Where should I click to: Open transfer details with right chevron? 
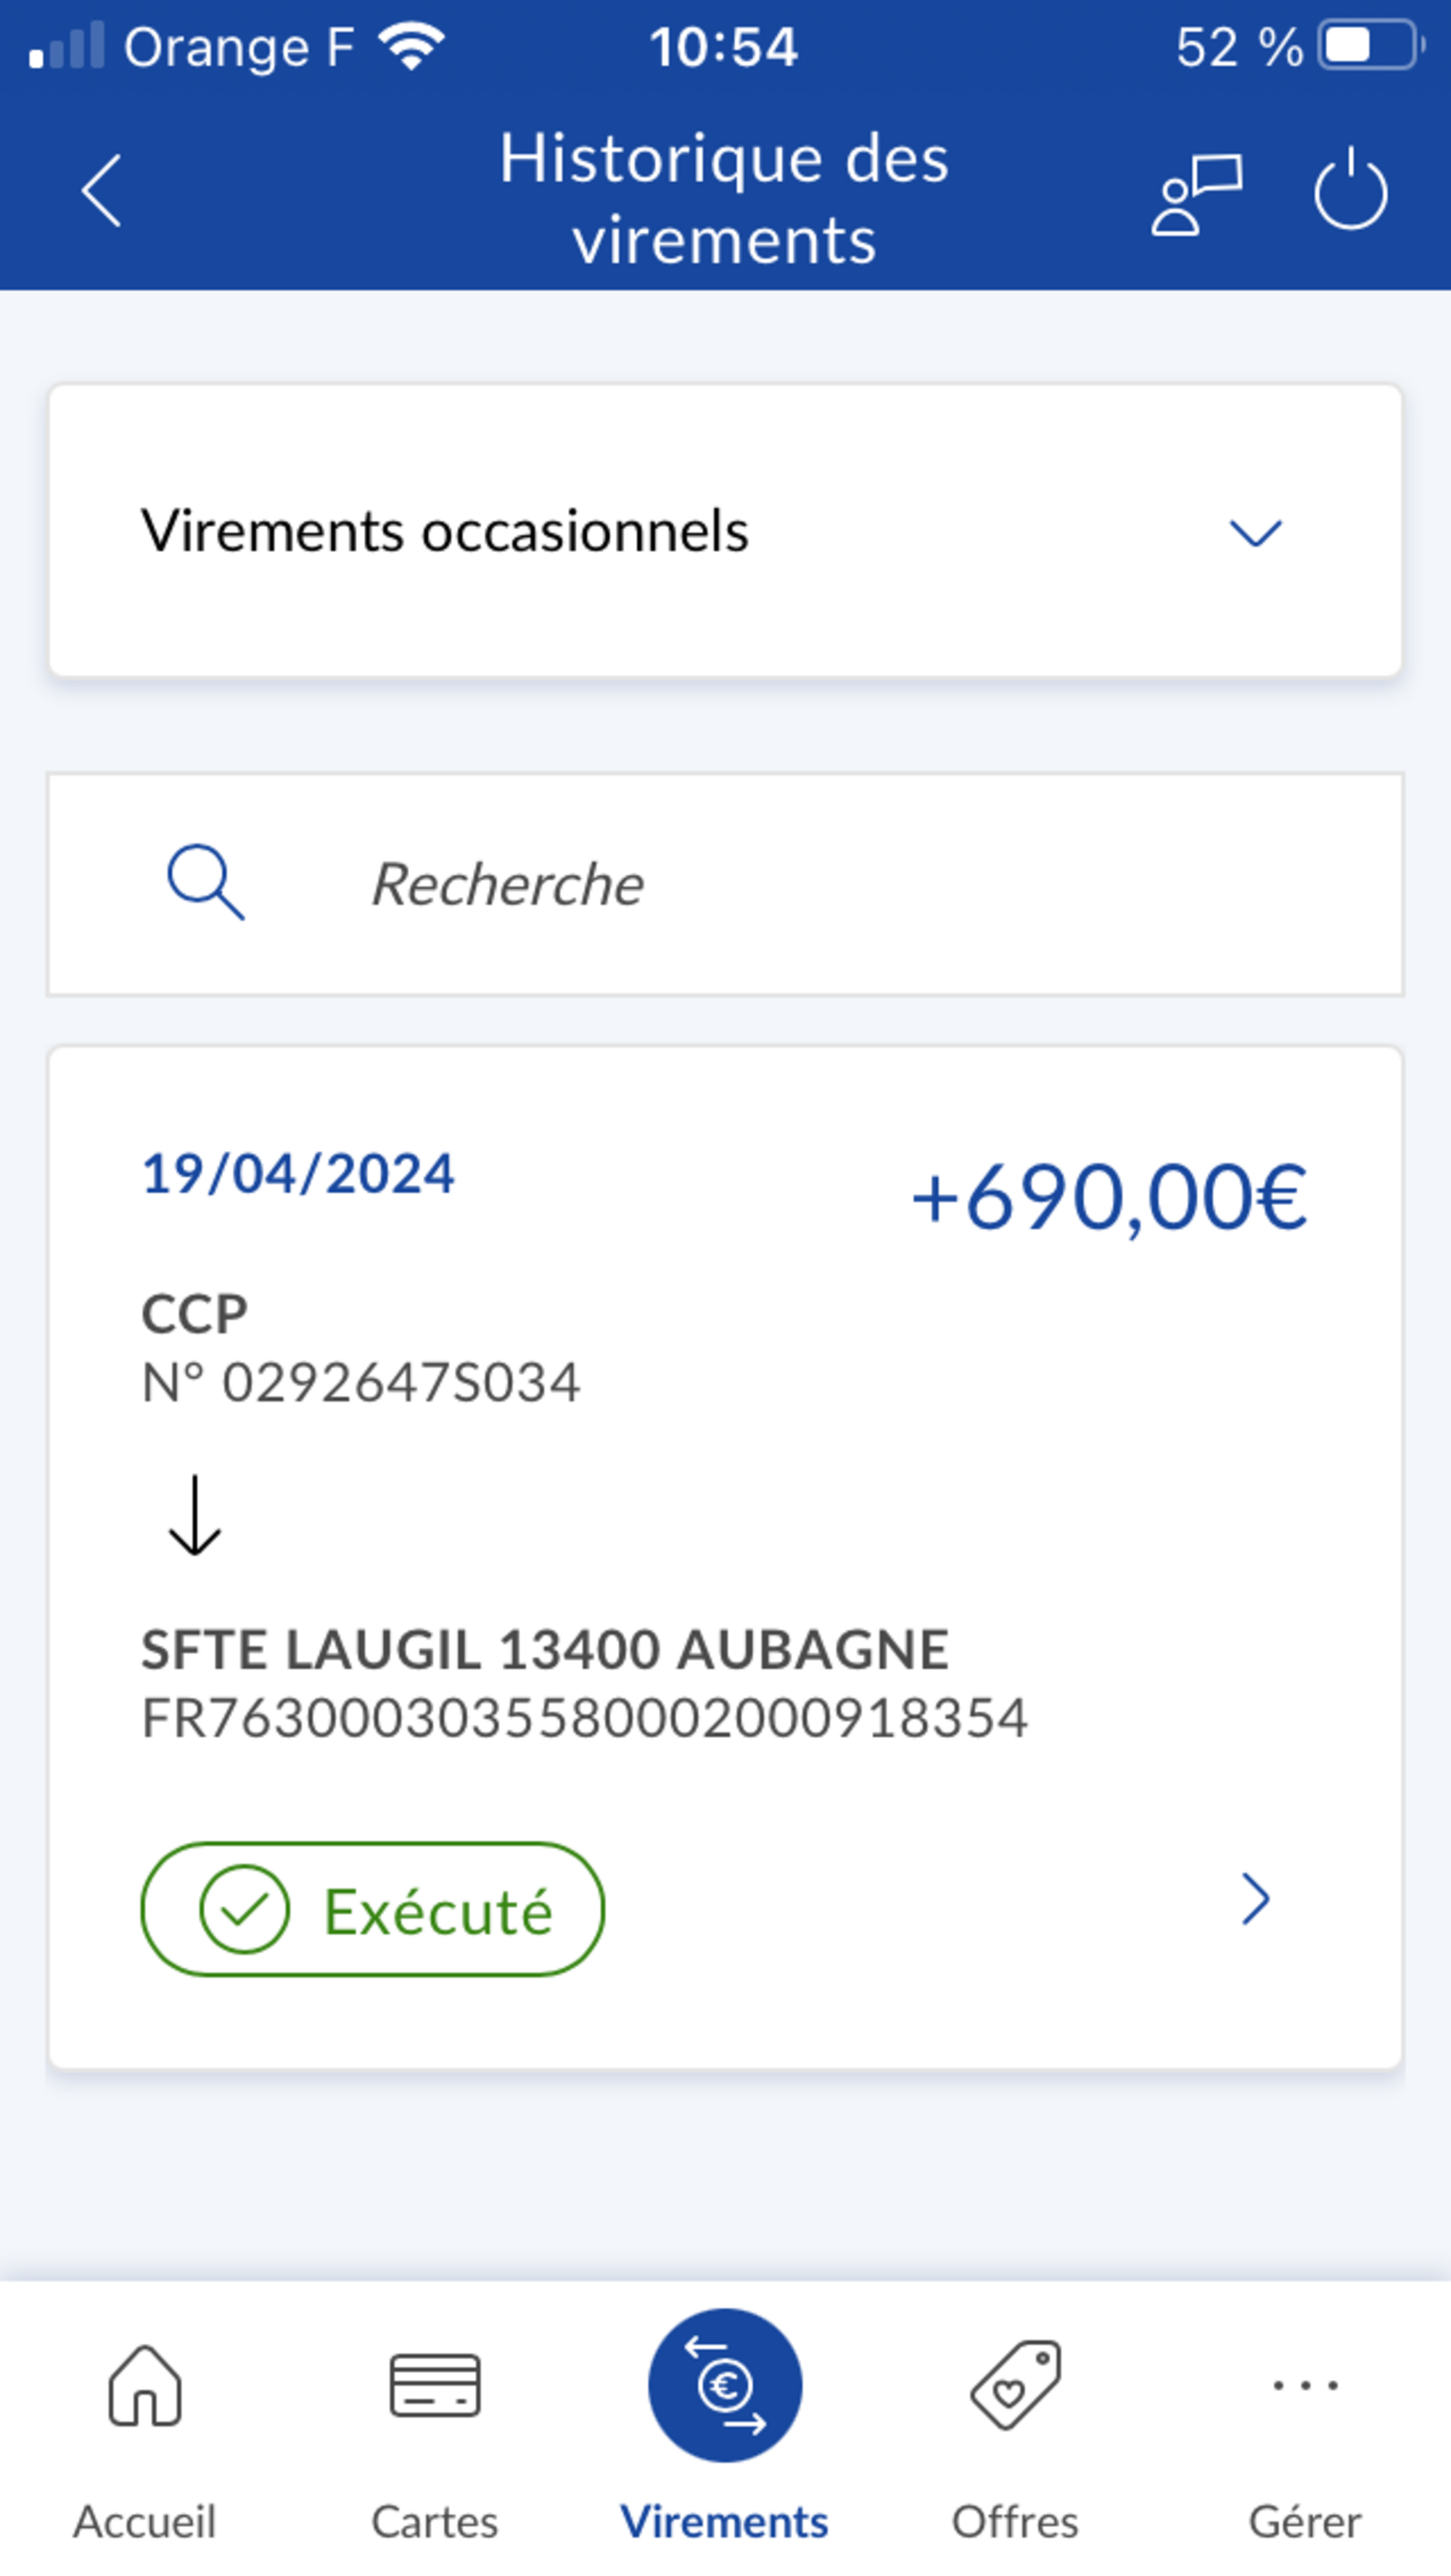tap(1255, 1899)
